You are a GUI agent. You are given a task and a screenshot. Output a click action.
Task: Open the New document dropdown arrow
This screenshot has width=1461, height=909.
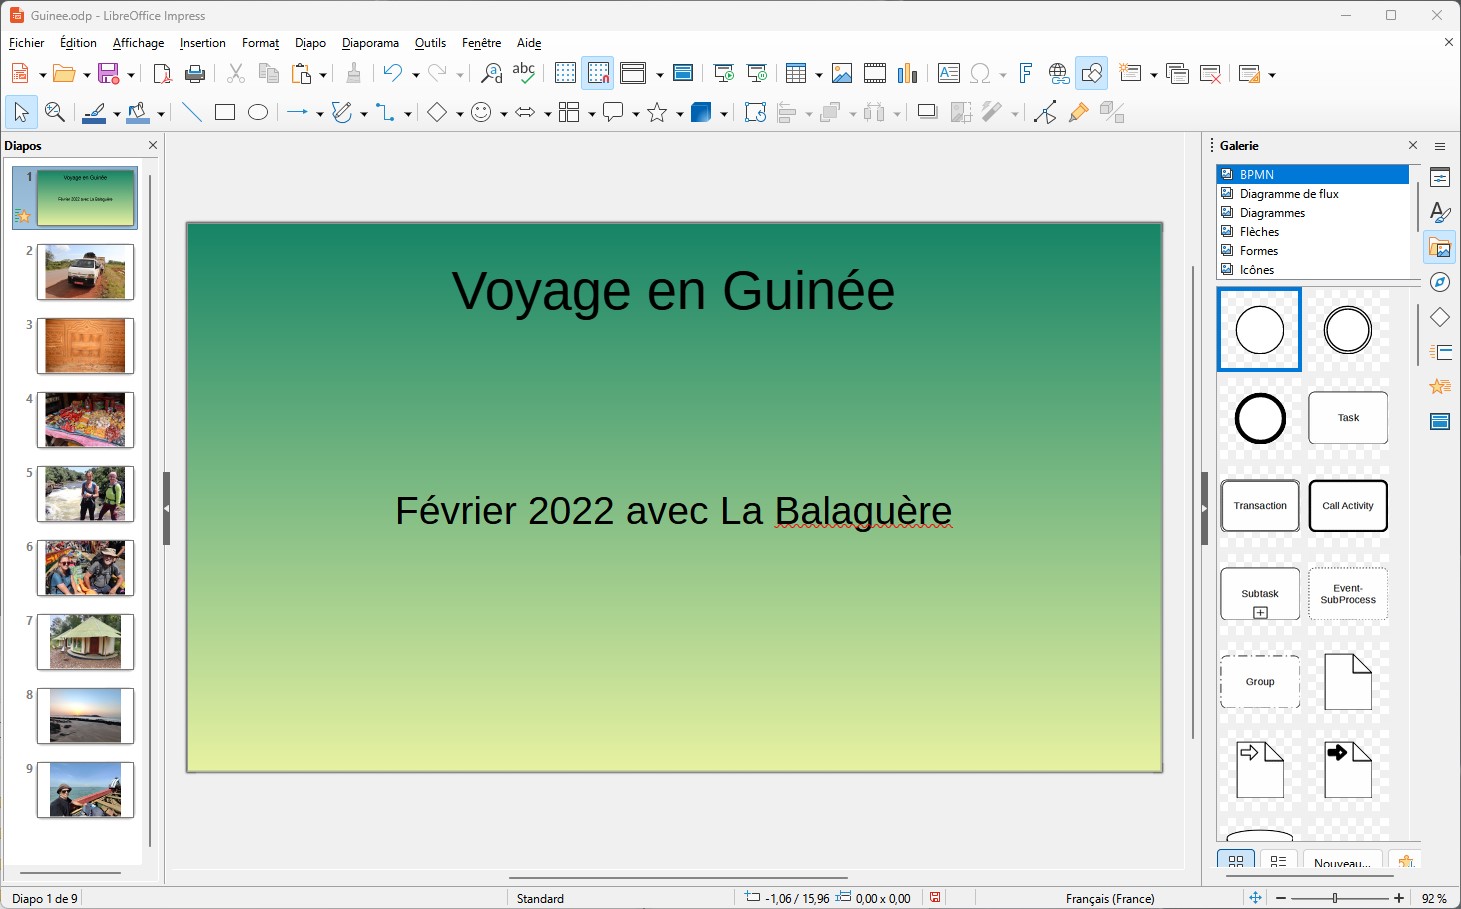pos(42,75)
